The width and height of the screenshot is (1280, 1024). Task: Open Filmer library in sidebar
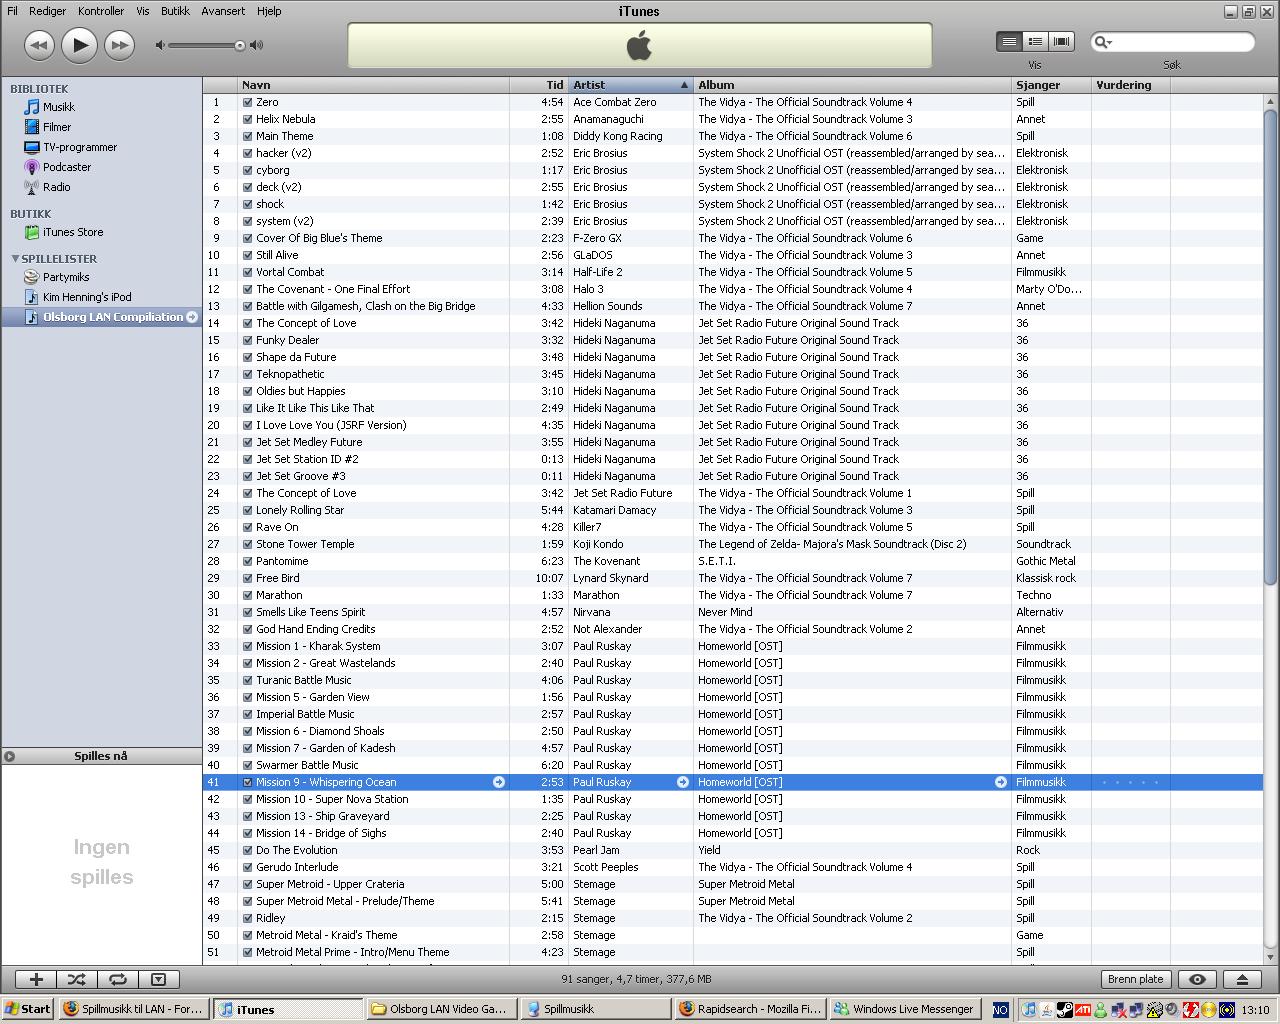click(57, 127)
